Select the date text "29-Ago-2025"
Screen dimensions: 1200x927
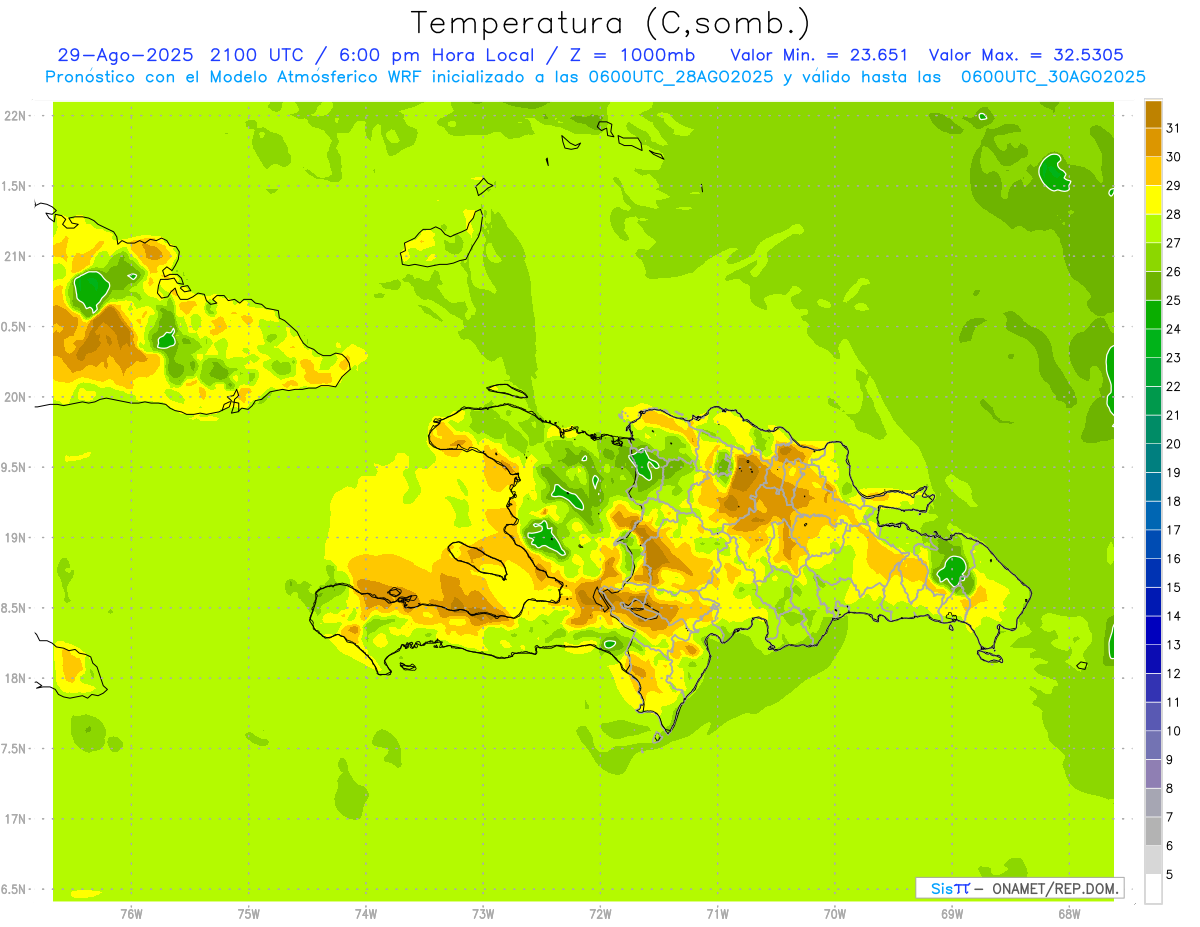pos(126,55)
